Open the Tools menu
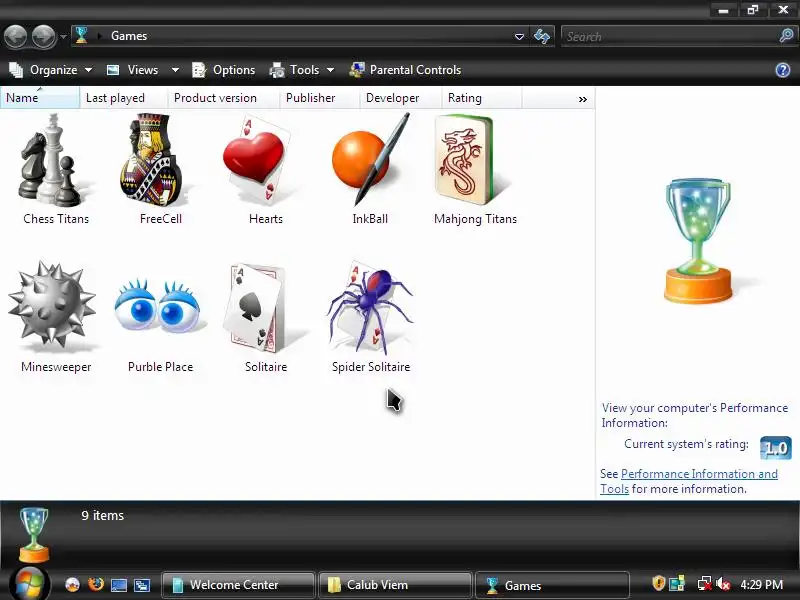Image resolution: width=800 pixels, height=600 pixels. coord(302,70)
